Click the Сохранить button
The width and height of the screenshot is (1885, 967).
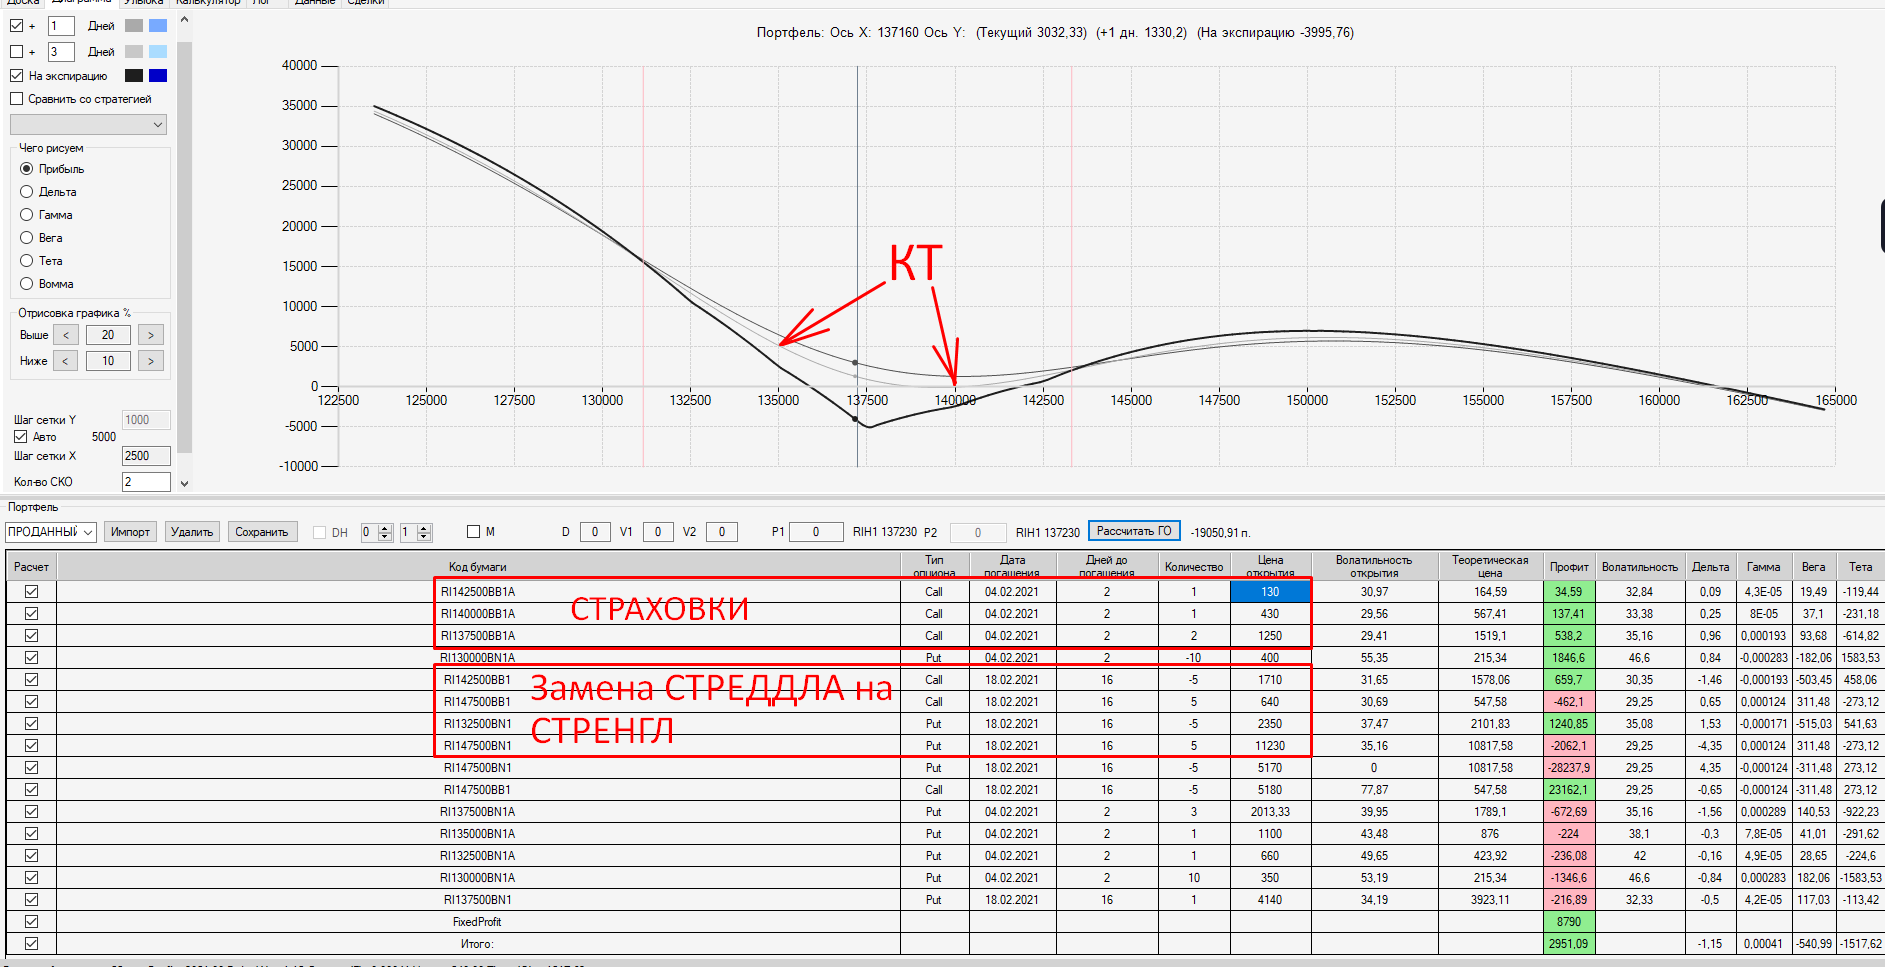(262, 532)
